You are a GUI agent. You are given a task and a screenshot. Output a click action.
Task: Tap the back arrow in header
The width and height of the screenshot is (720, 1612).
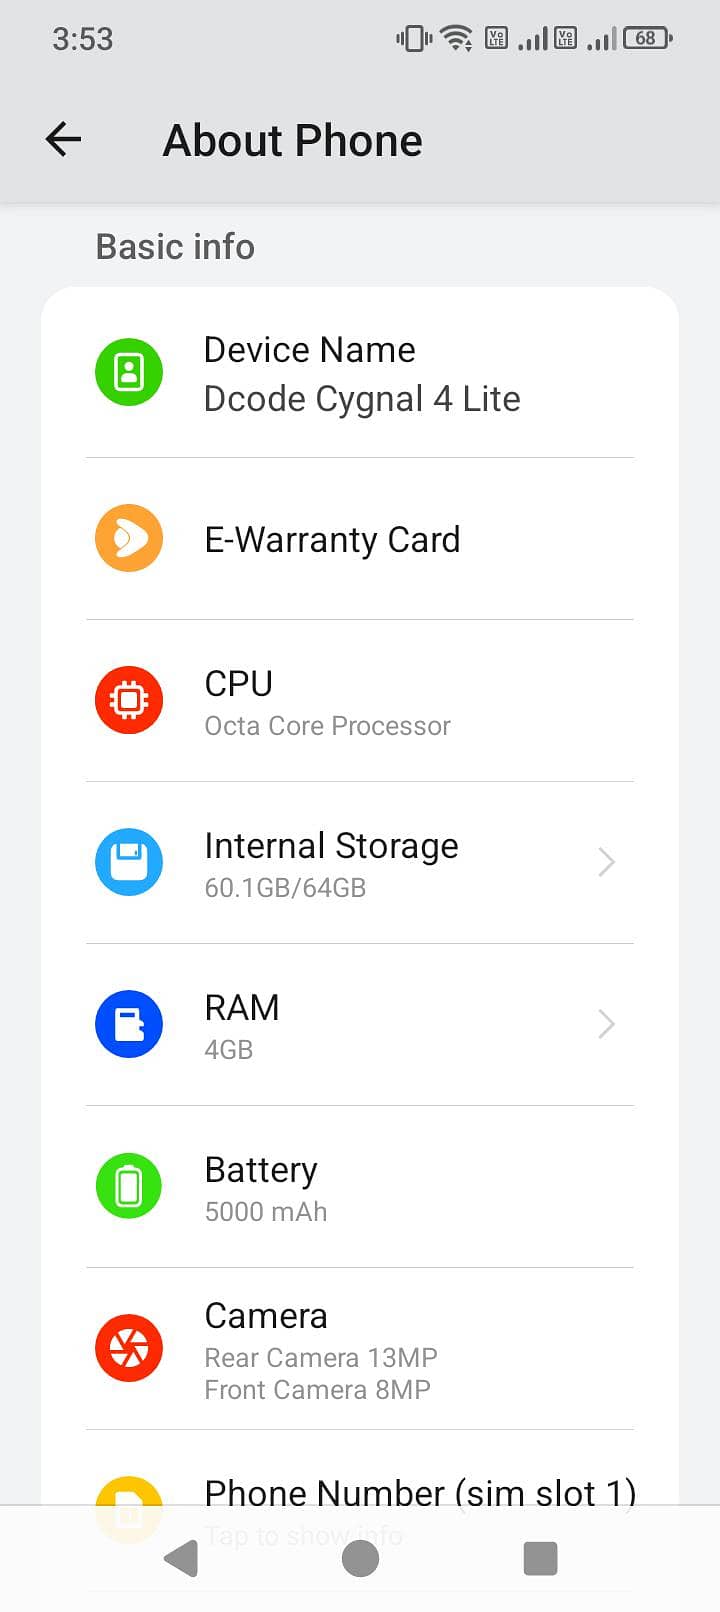[63, 139]
